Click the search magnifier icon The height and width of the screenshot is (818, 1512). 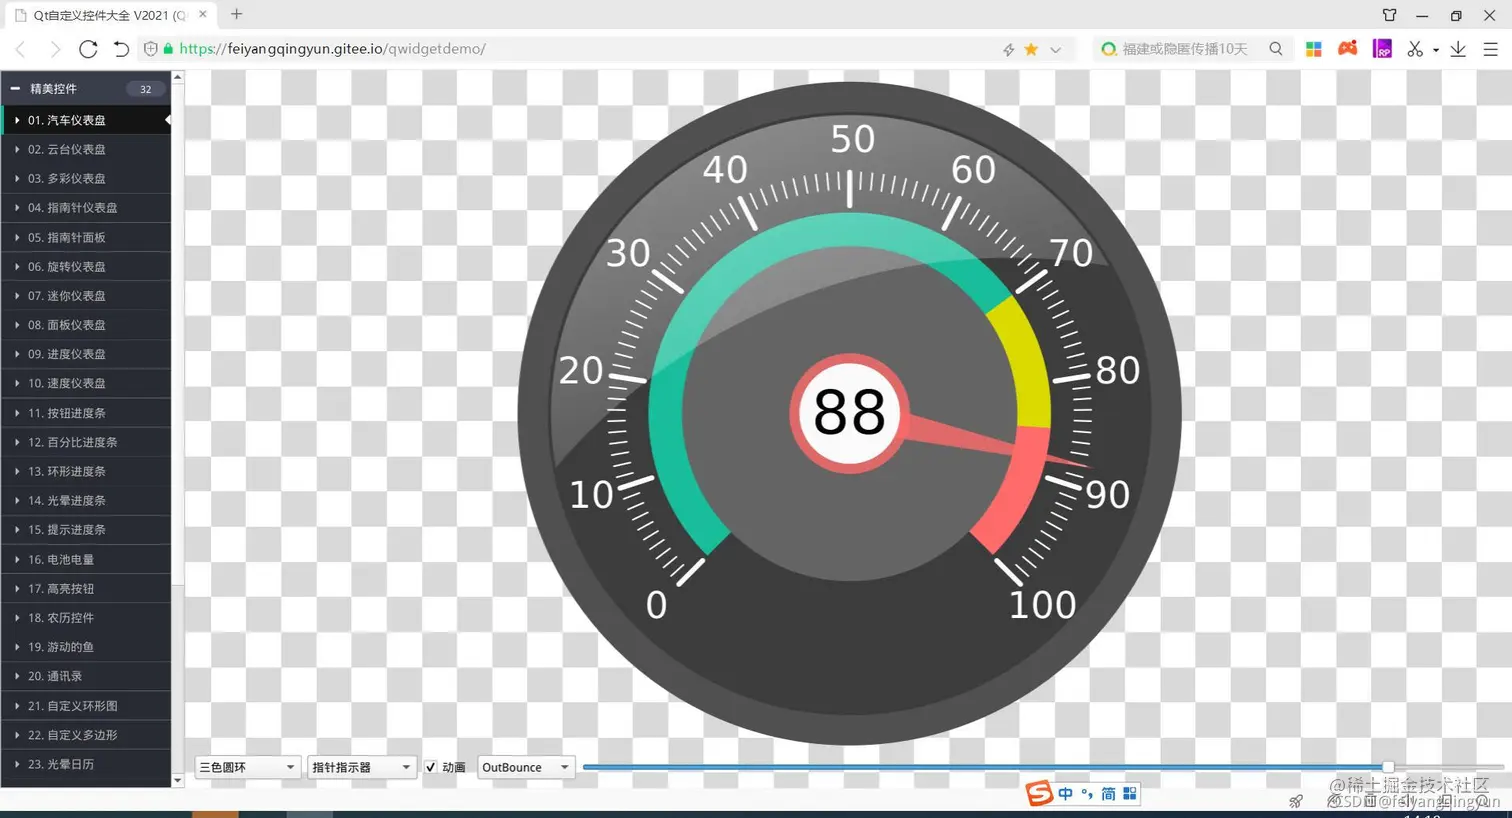pos(1276,49)
